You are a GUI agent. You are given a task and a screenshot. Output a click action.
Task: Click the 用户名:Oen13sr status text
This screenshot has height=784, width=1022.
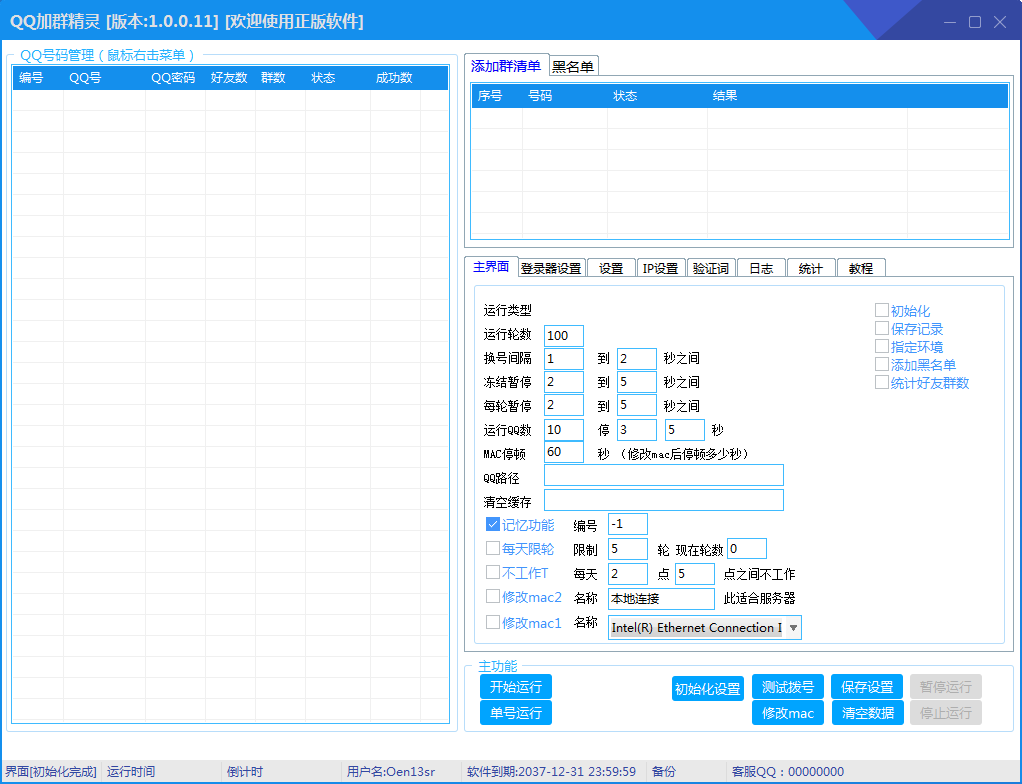pos(390,772)
